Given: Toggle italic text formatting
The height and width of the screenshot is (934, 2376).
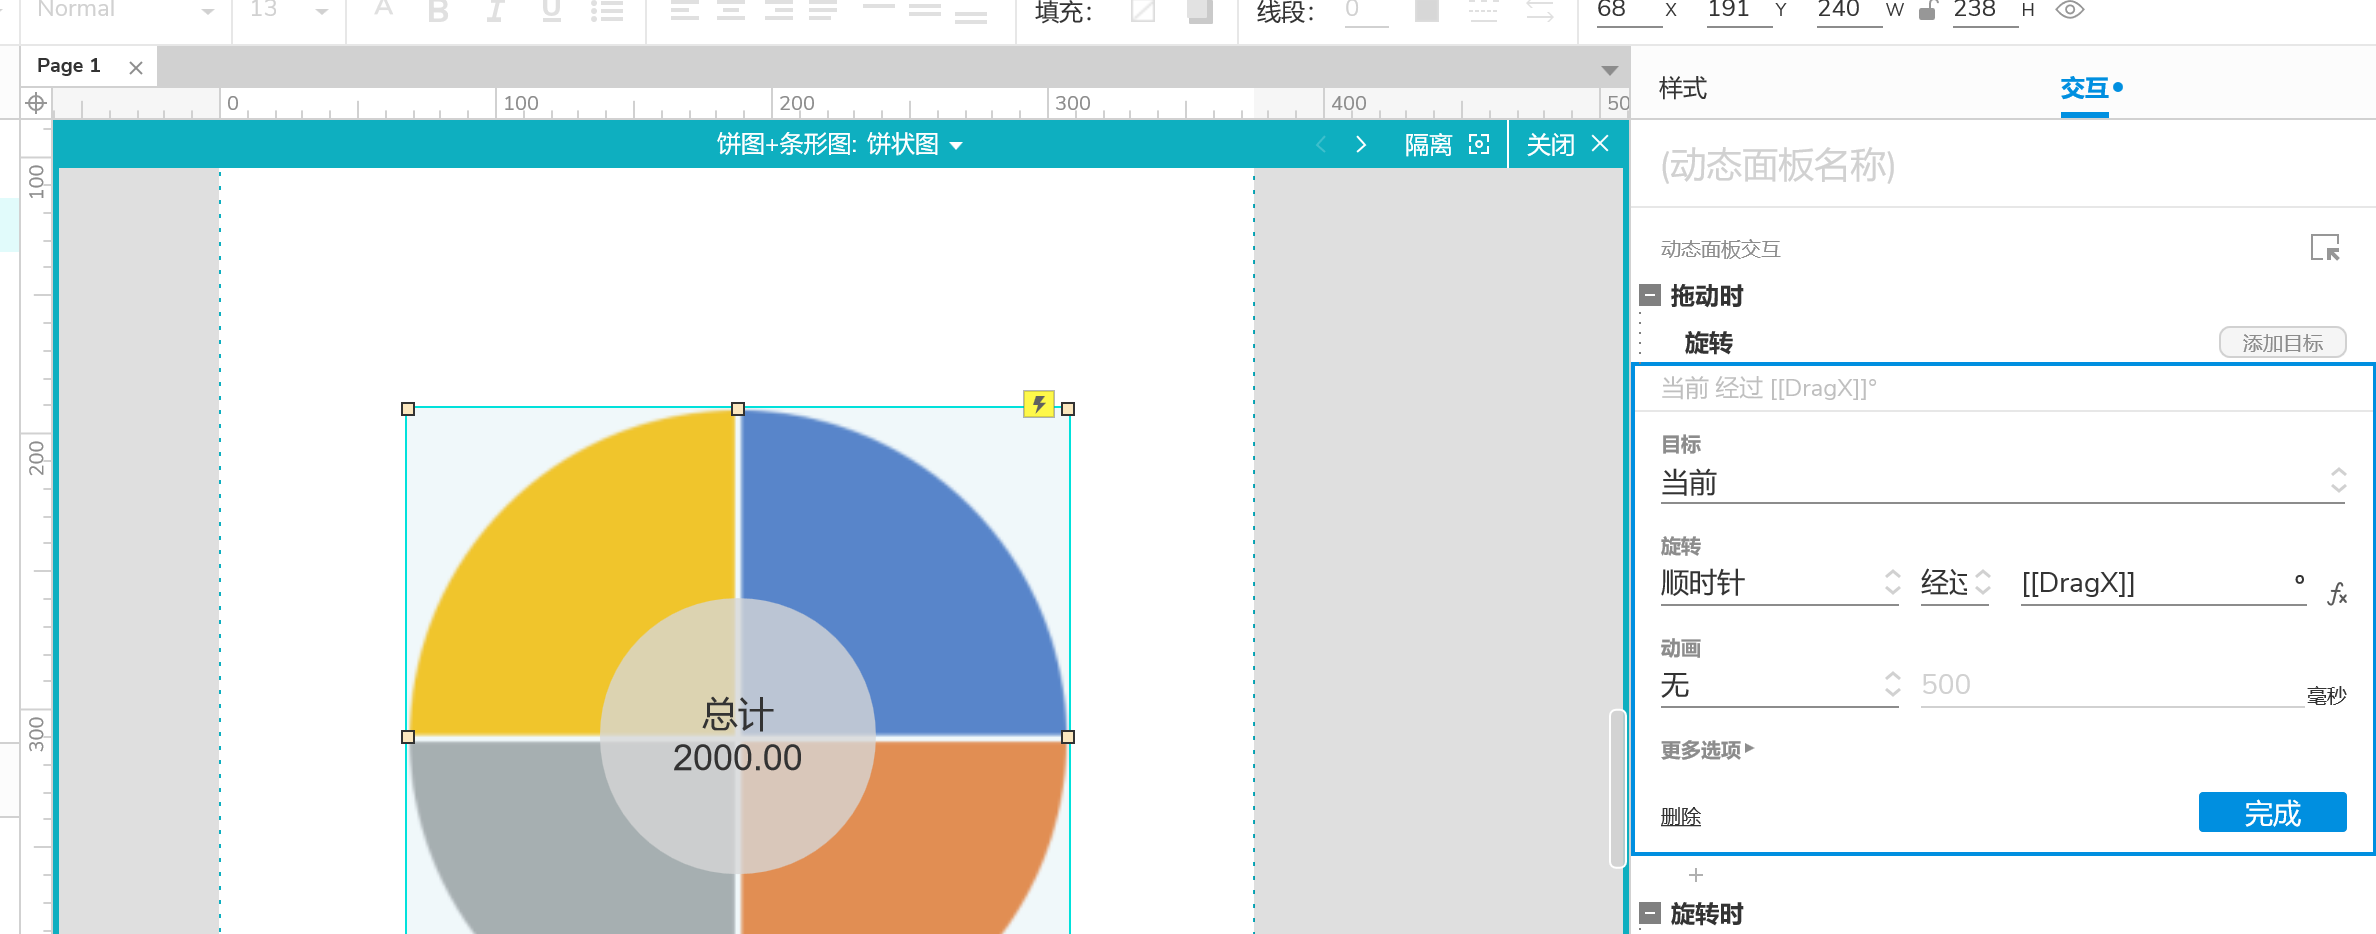Looking at the screenshot, I should (x=495, y=11).
